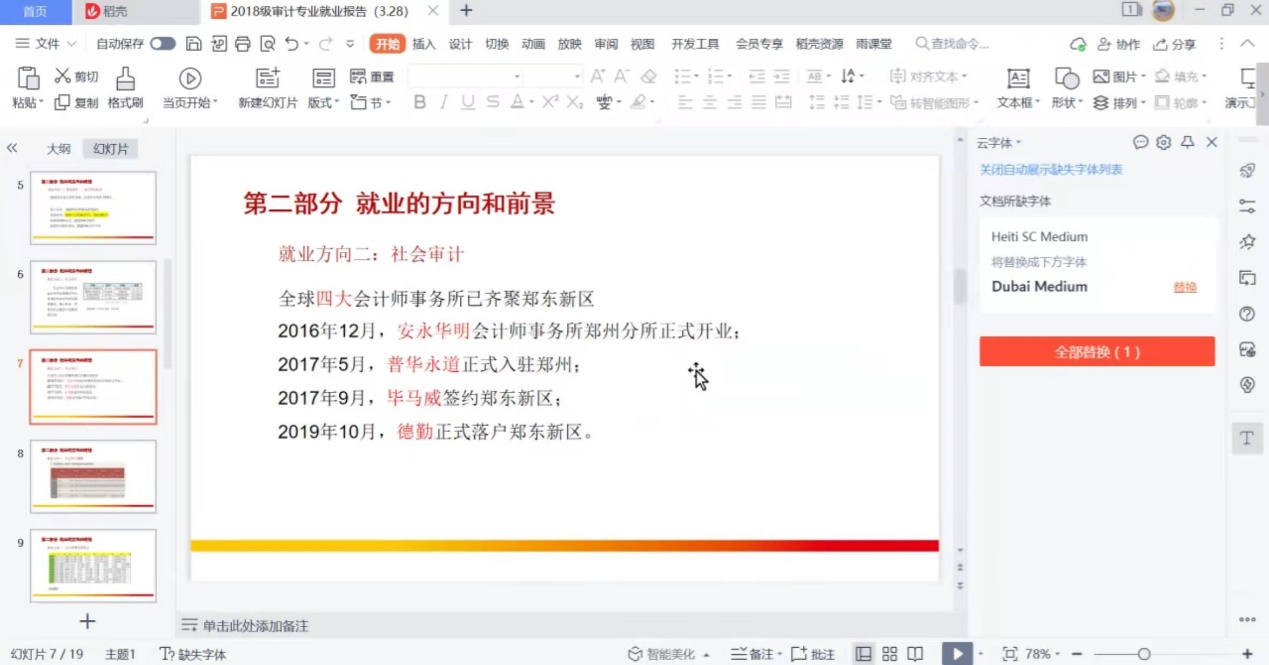Insert a text box 文本框
The image size is (1269, 665).
point(1018,88)
